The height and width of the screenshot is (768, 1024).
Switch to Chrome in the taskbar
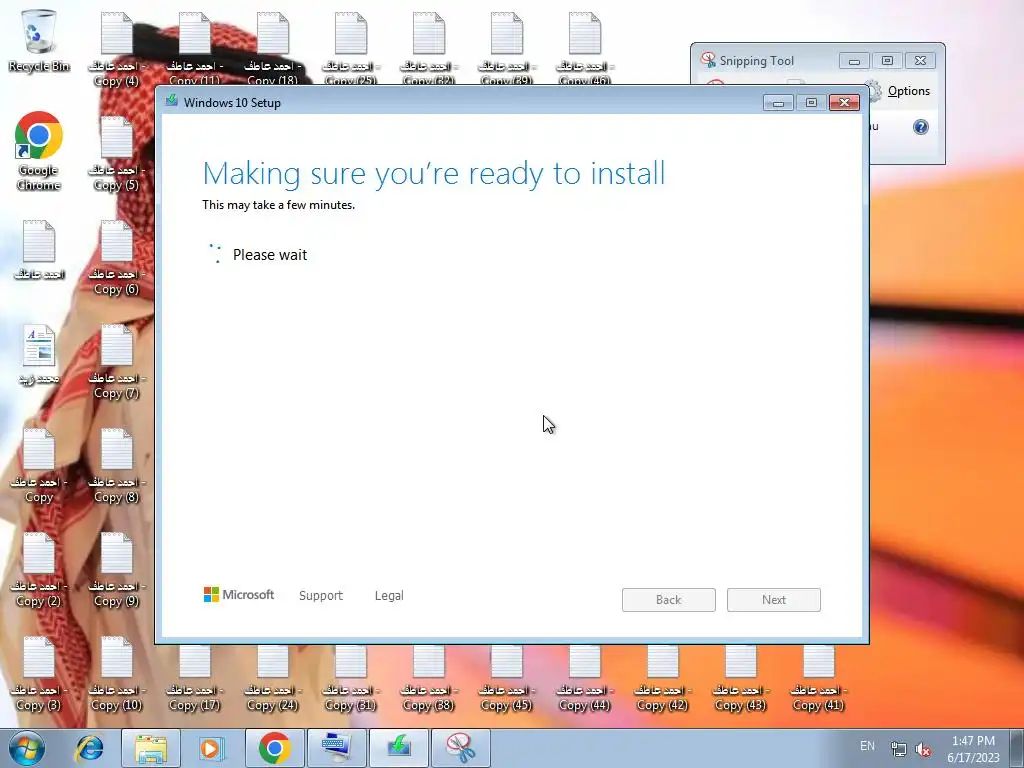click(274, 748)
